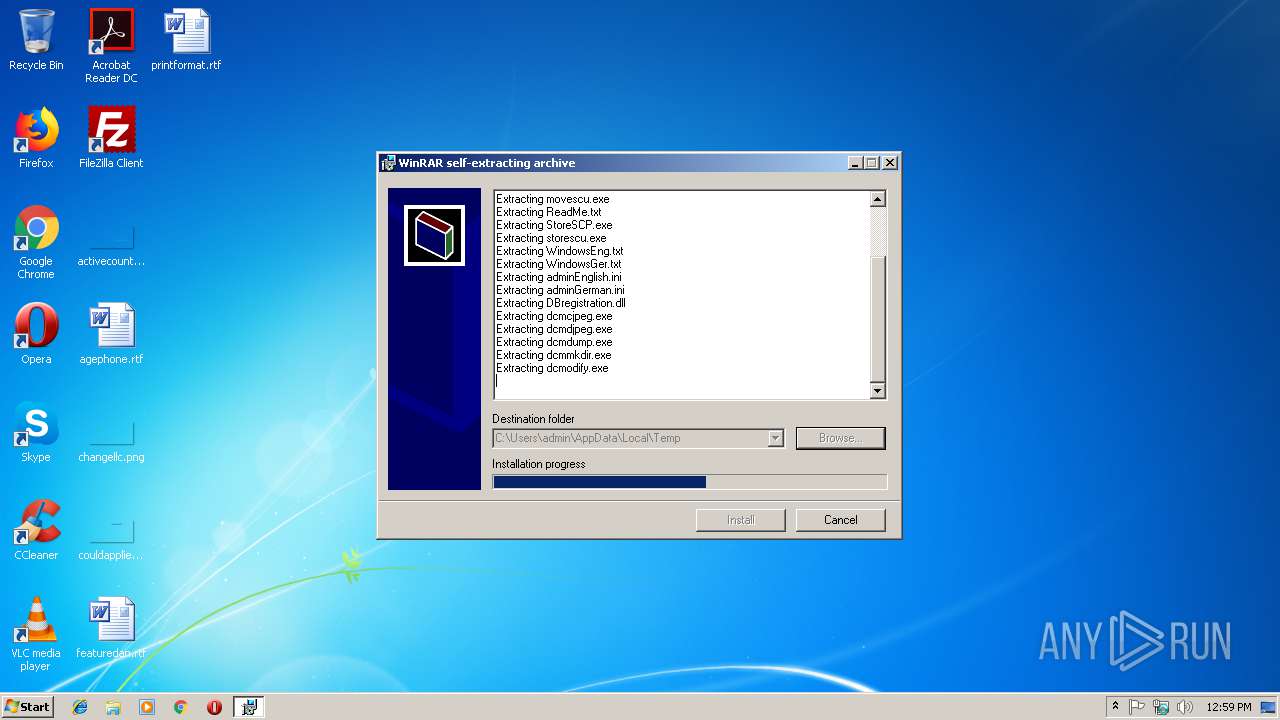Click the extraction log scroll up arrow
This screenshot has height=720, width=1280.
pyautogui.click(x=877, y=199)
